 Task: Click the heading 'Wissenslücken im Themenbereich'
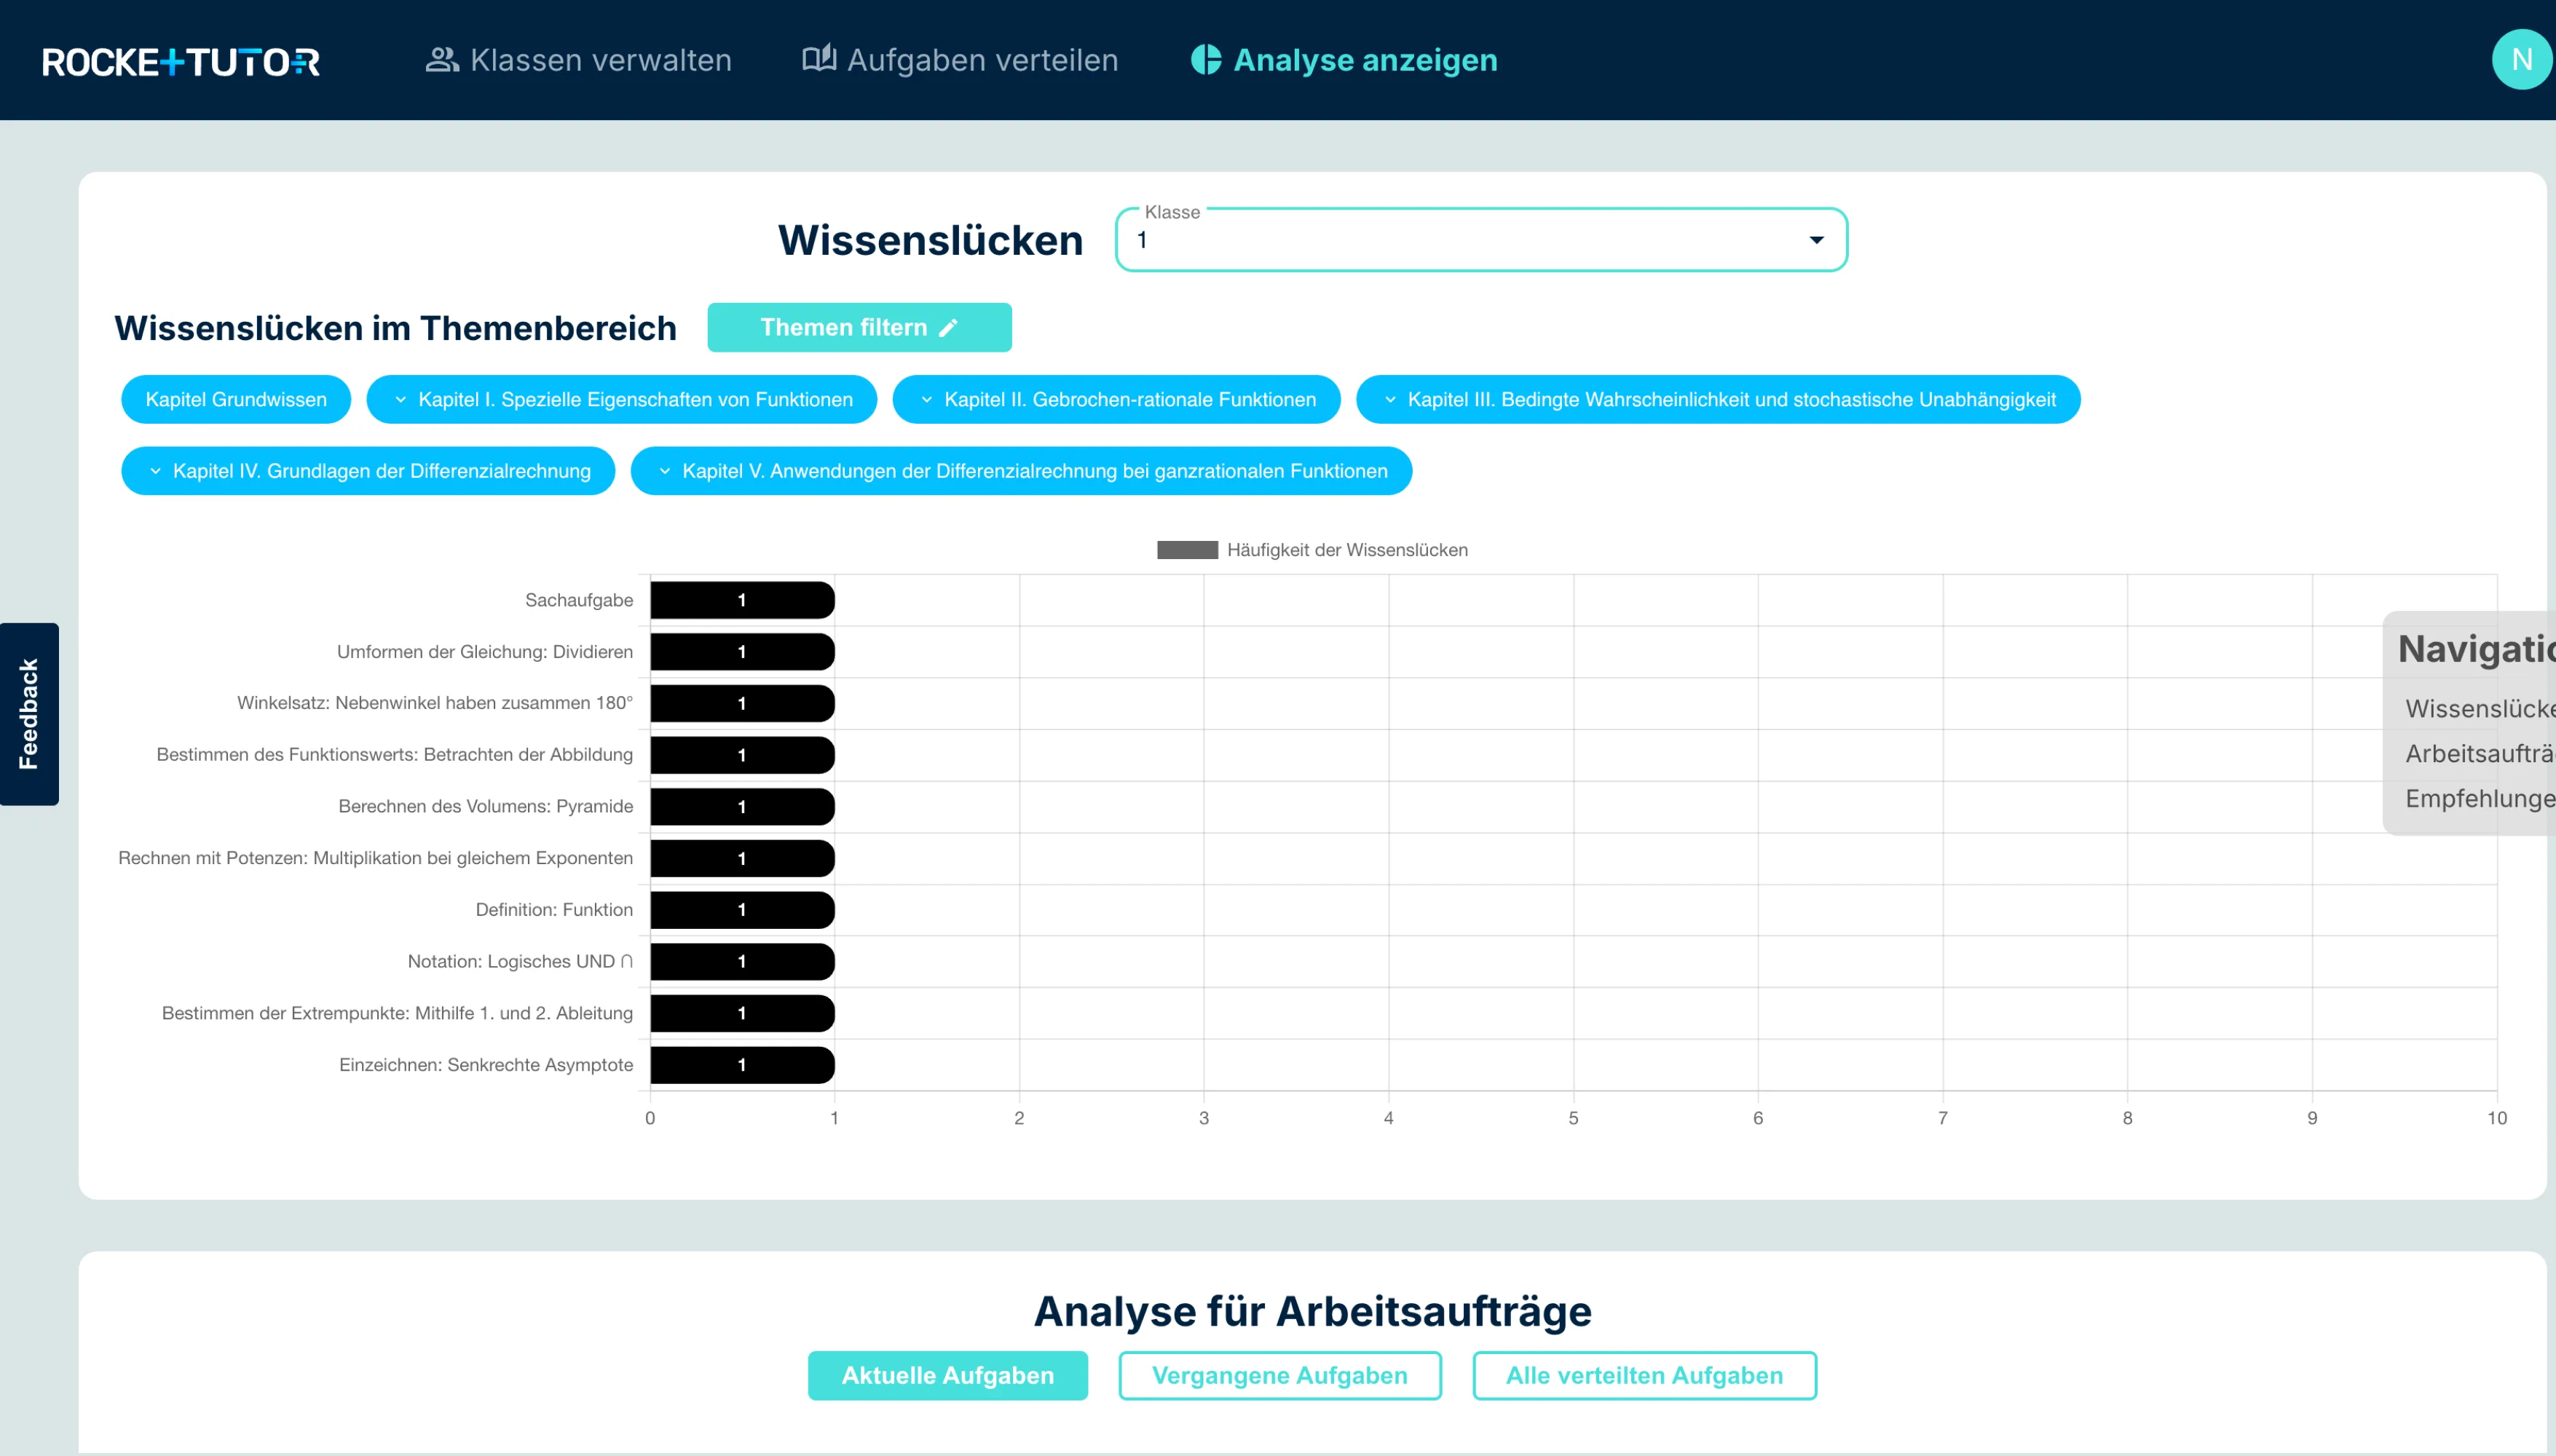395,329
